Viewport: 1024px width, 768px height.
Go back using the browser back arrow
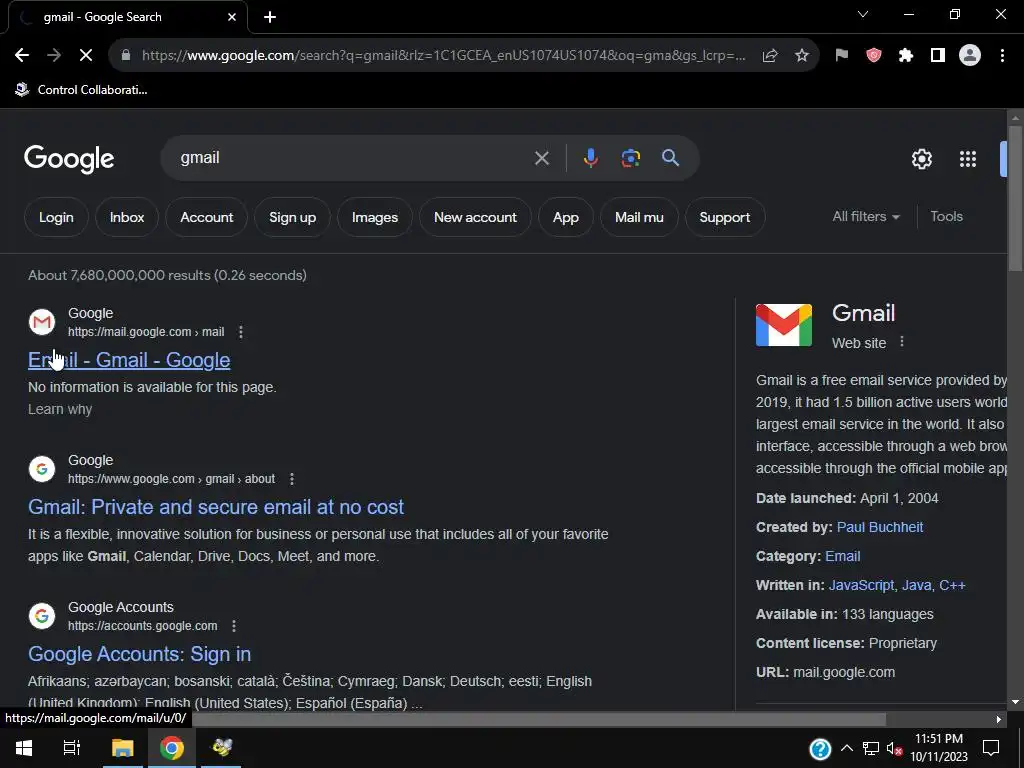pos(22,56)
